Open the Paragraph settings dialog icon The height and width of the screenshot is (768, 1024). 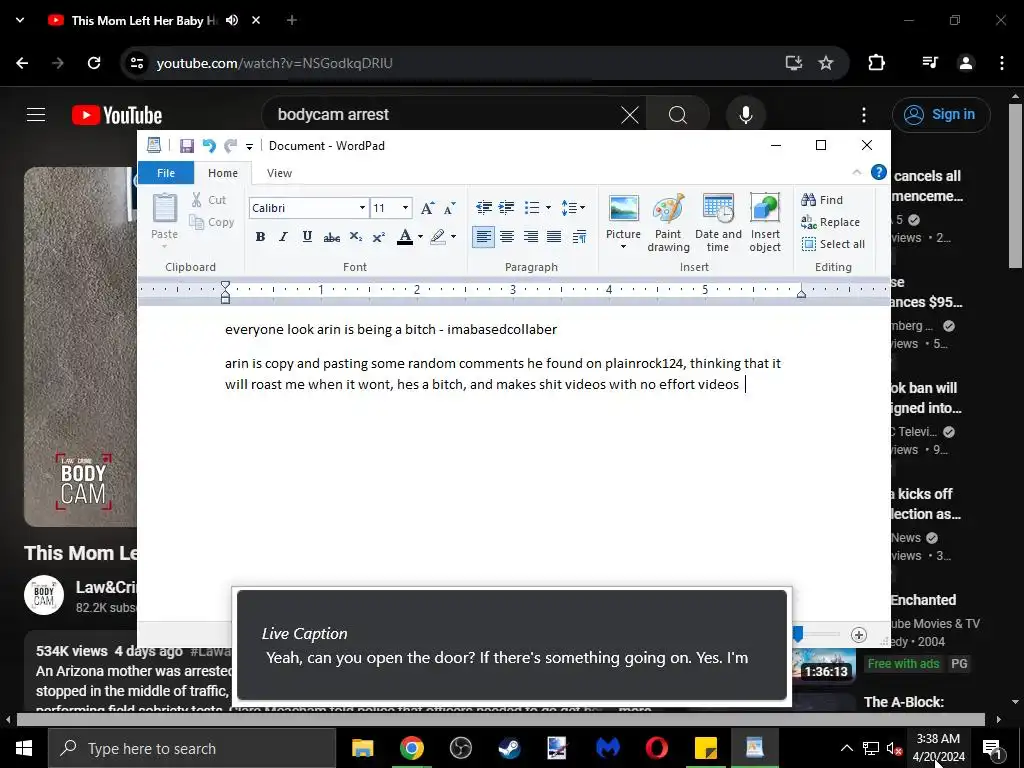[x=579, y=236]
